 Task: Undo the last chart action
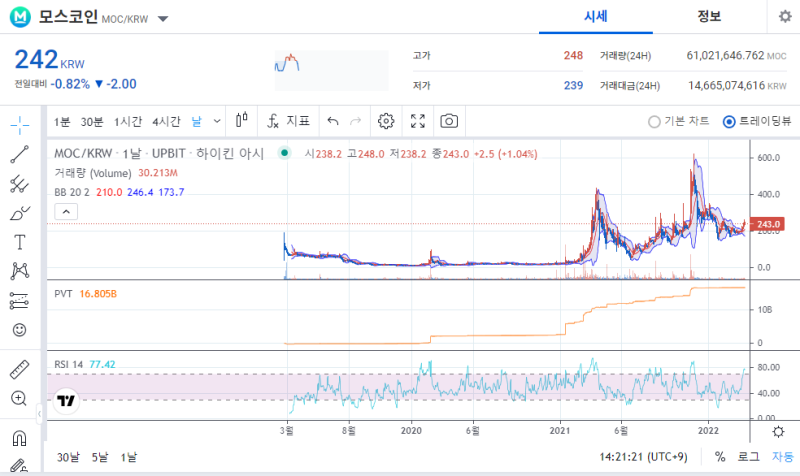(333, 121)
